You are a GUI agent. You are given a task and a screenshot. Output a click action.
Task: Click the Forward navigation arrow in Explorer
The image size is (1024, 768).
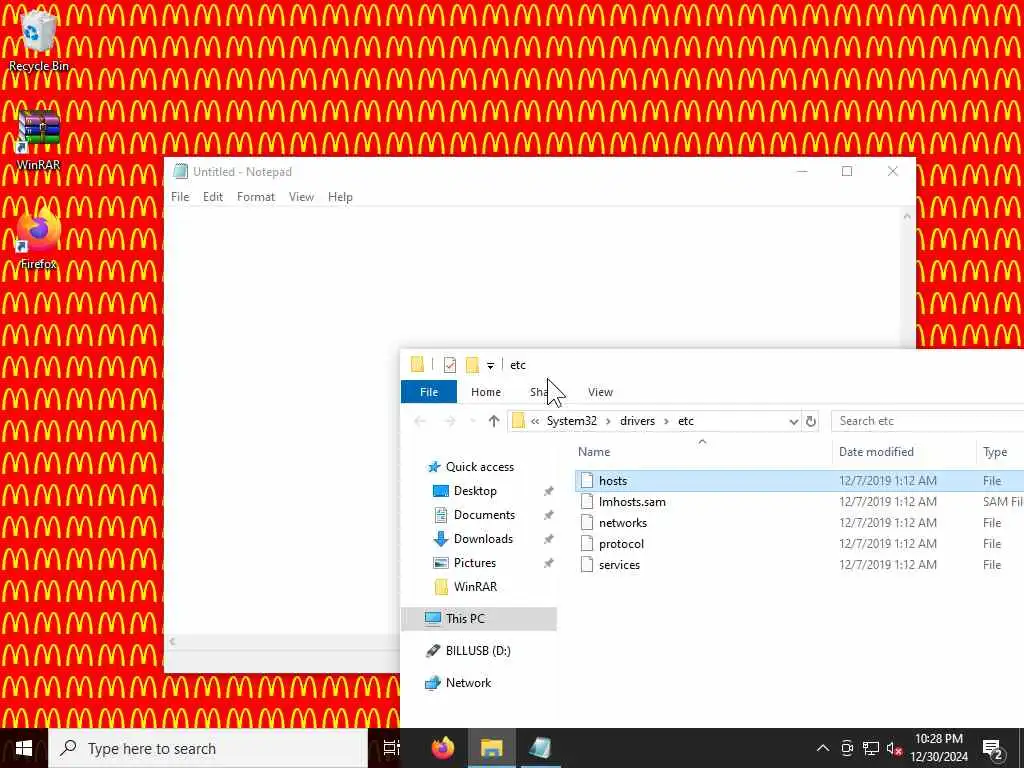pos(450,421)
